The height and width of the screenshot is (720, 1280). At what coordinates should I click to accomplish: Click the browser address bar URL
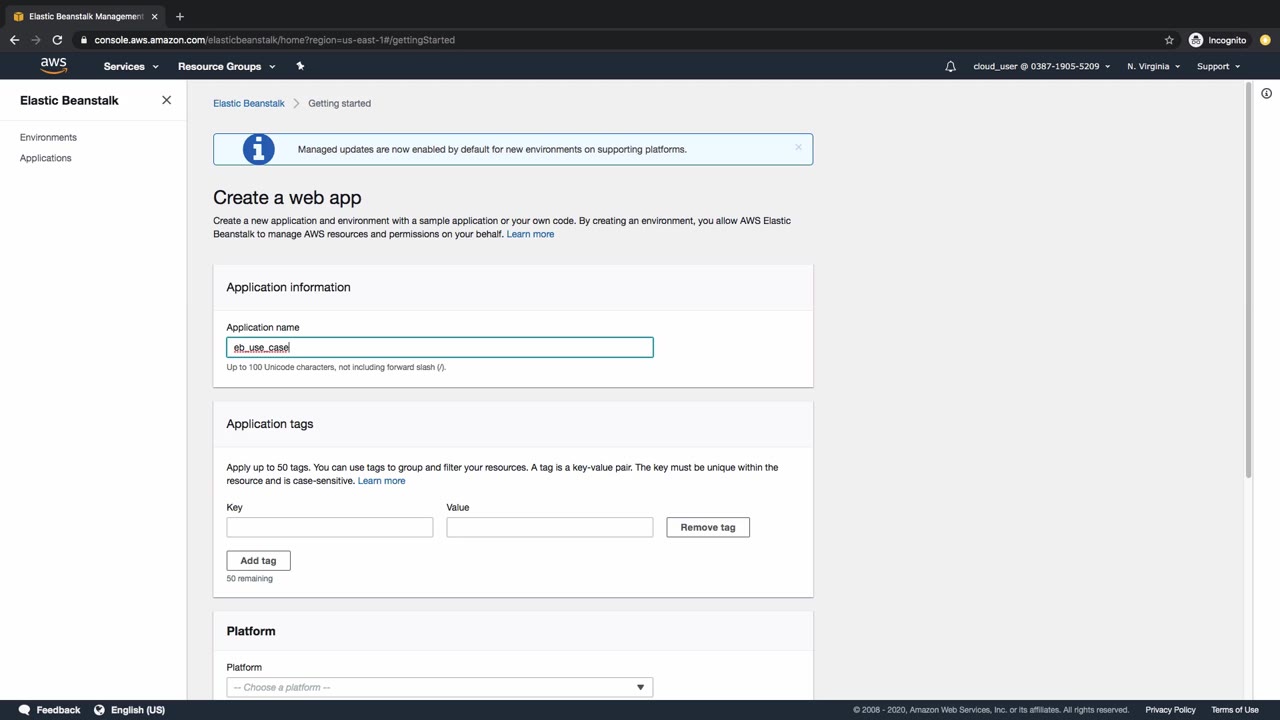pos(275,40)
